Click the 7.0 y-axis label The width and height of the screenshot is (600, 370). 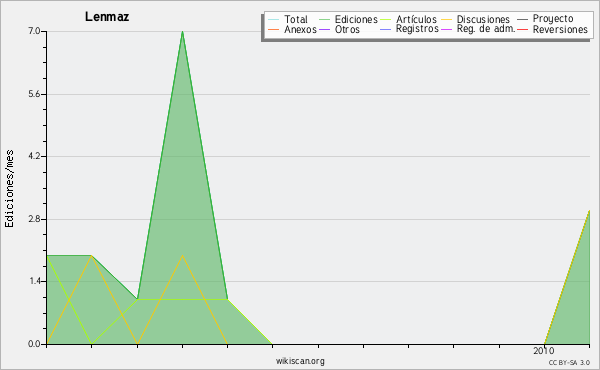[x=34, y=31]
